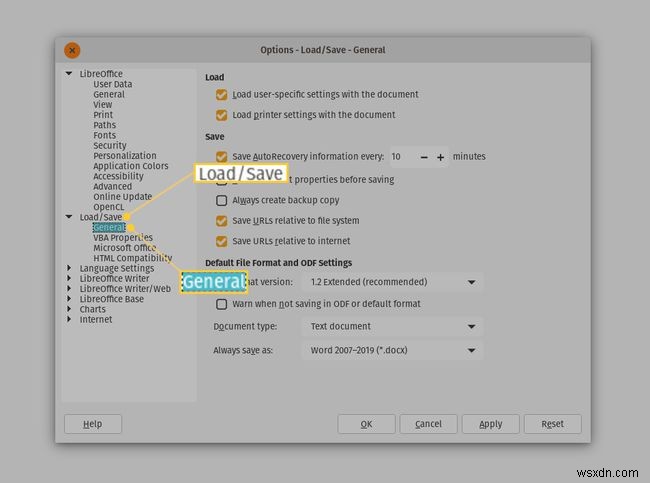Open the Personalization options page
The image size is (650, 483).
pyautogui.click(x=125, y=155)
